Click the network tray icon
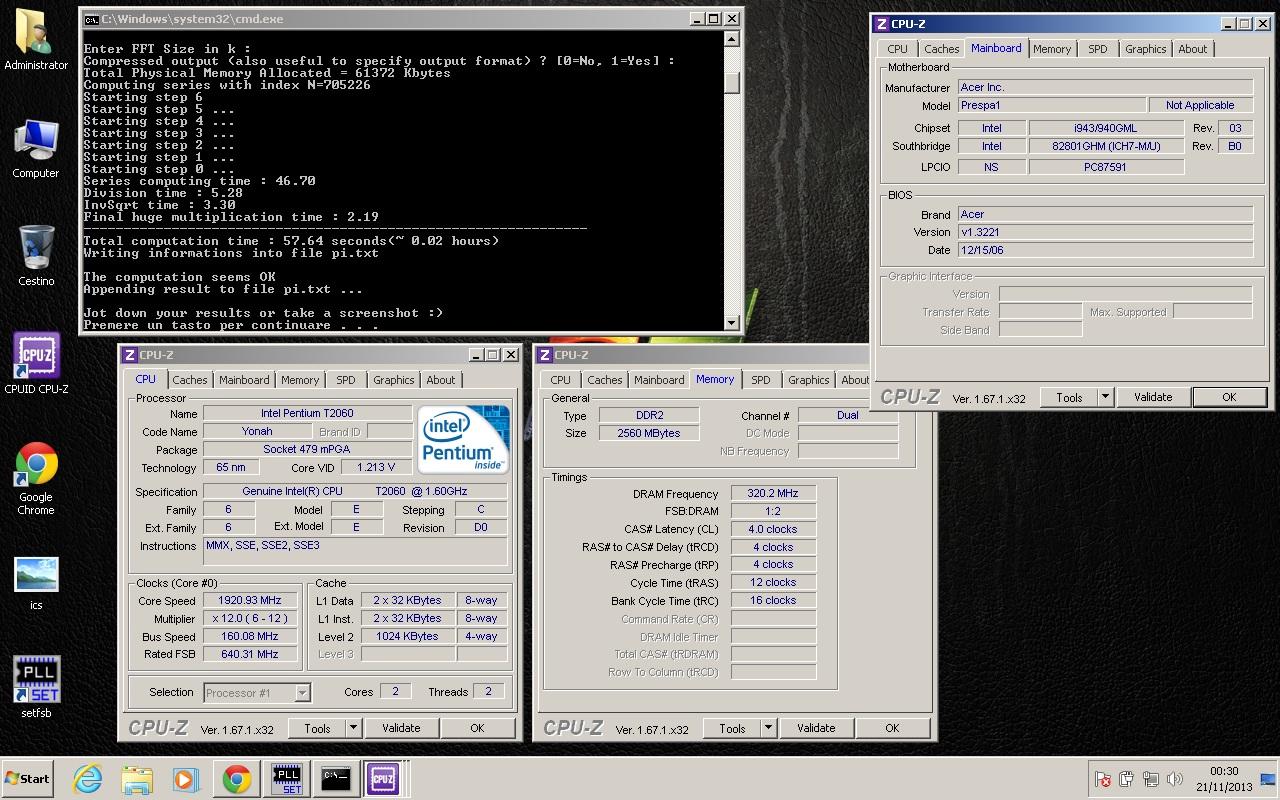Viewport: 1280px width, 800px height. 1151,779
